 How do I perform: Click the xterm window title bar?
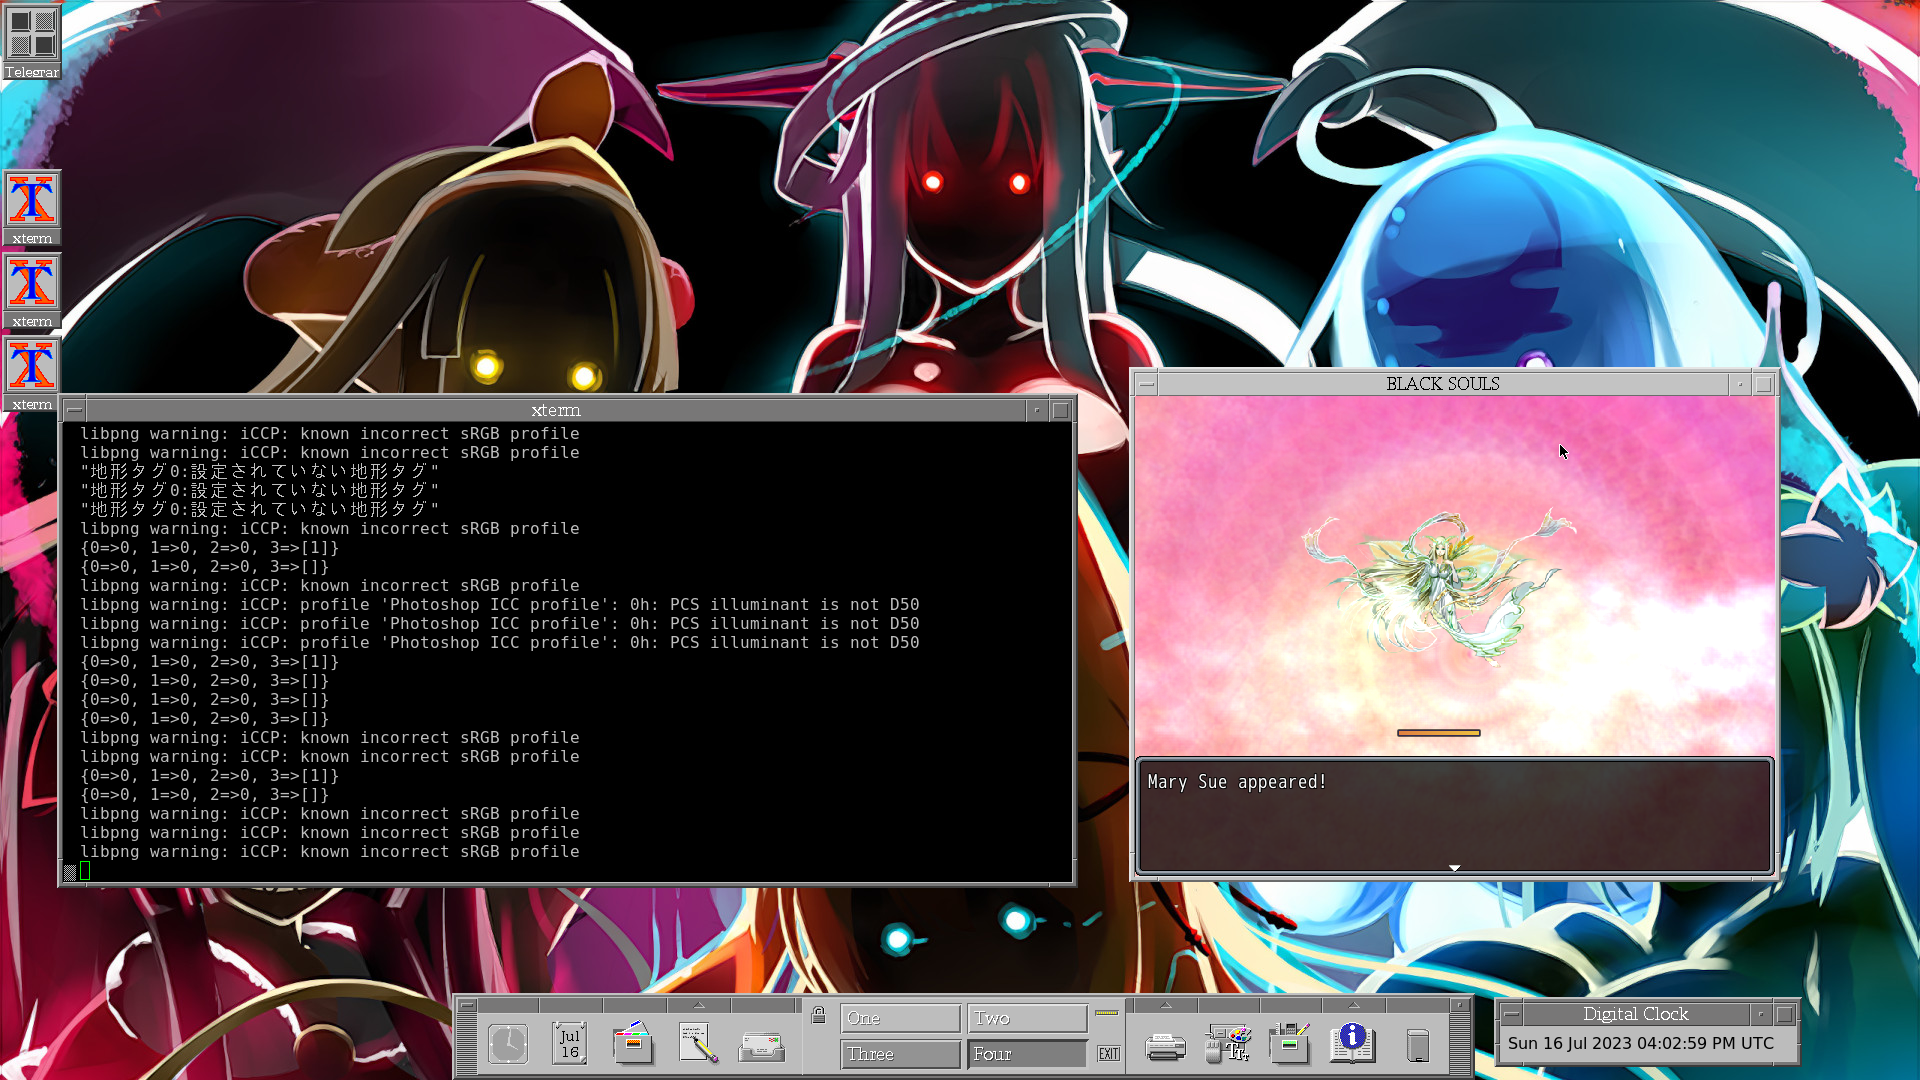click(x=556, y=410)
